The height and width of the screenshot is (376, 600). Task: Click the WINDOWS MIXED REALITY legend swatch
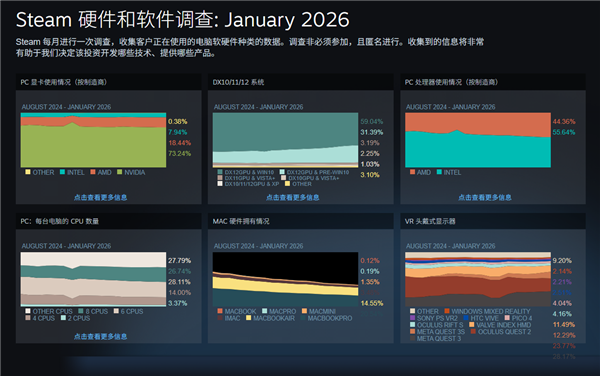[447, 311]
